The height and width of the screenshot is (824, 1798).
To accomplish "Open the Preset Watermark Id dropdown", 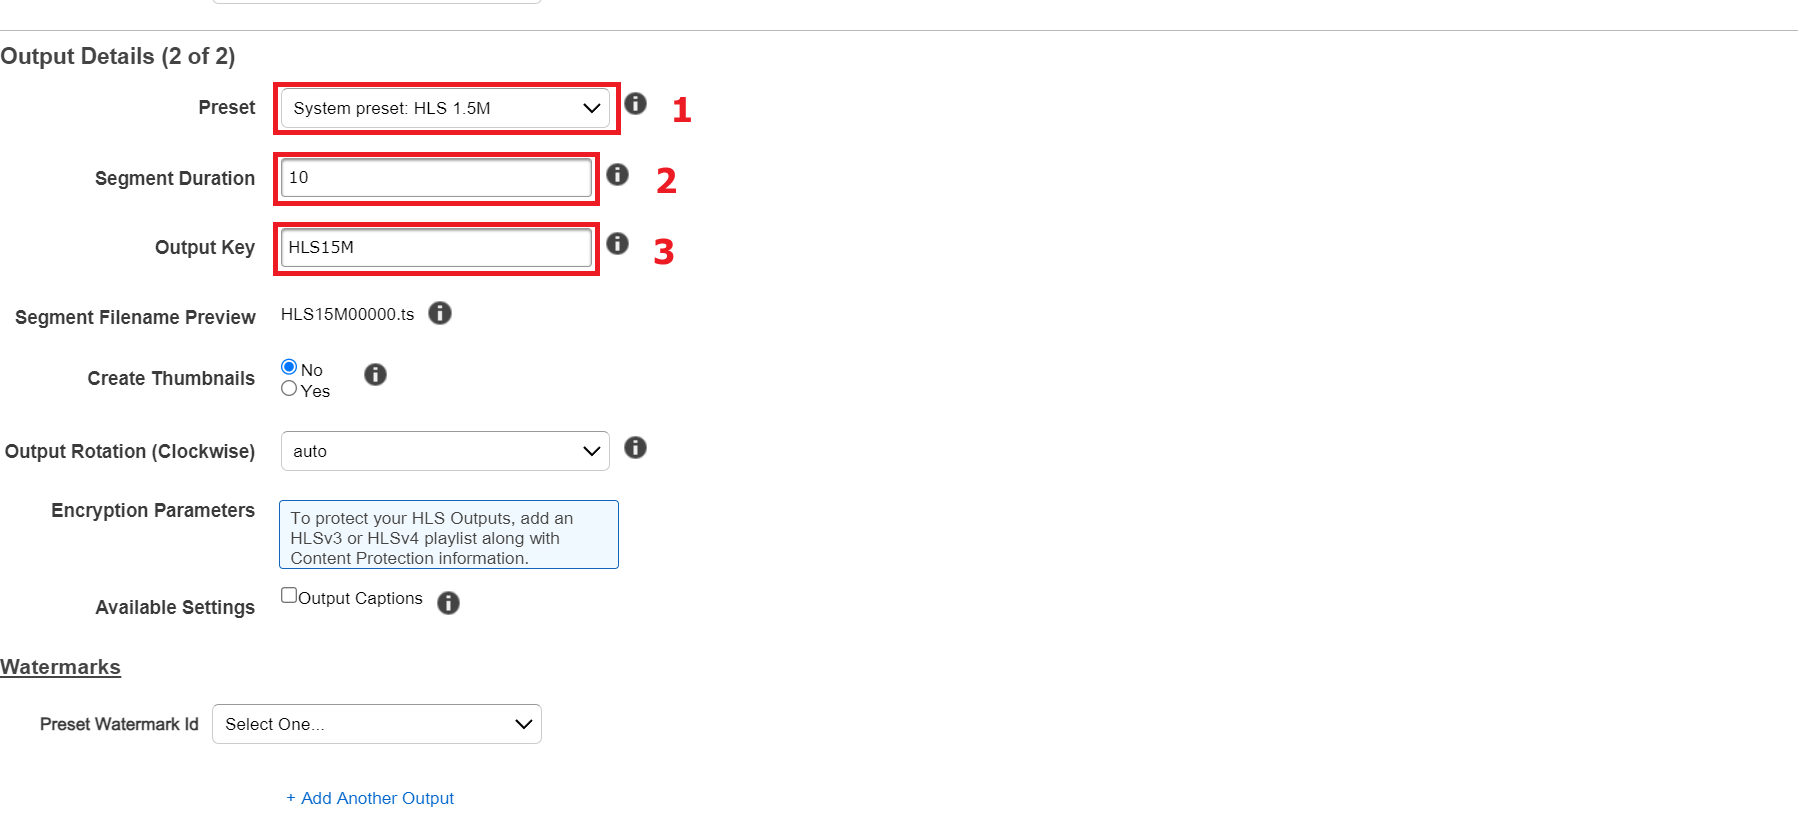I will click(x=377, y=724).
